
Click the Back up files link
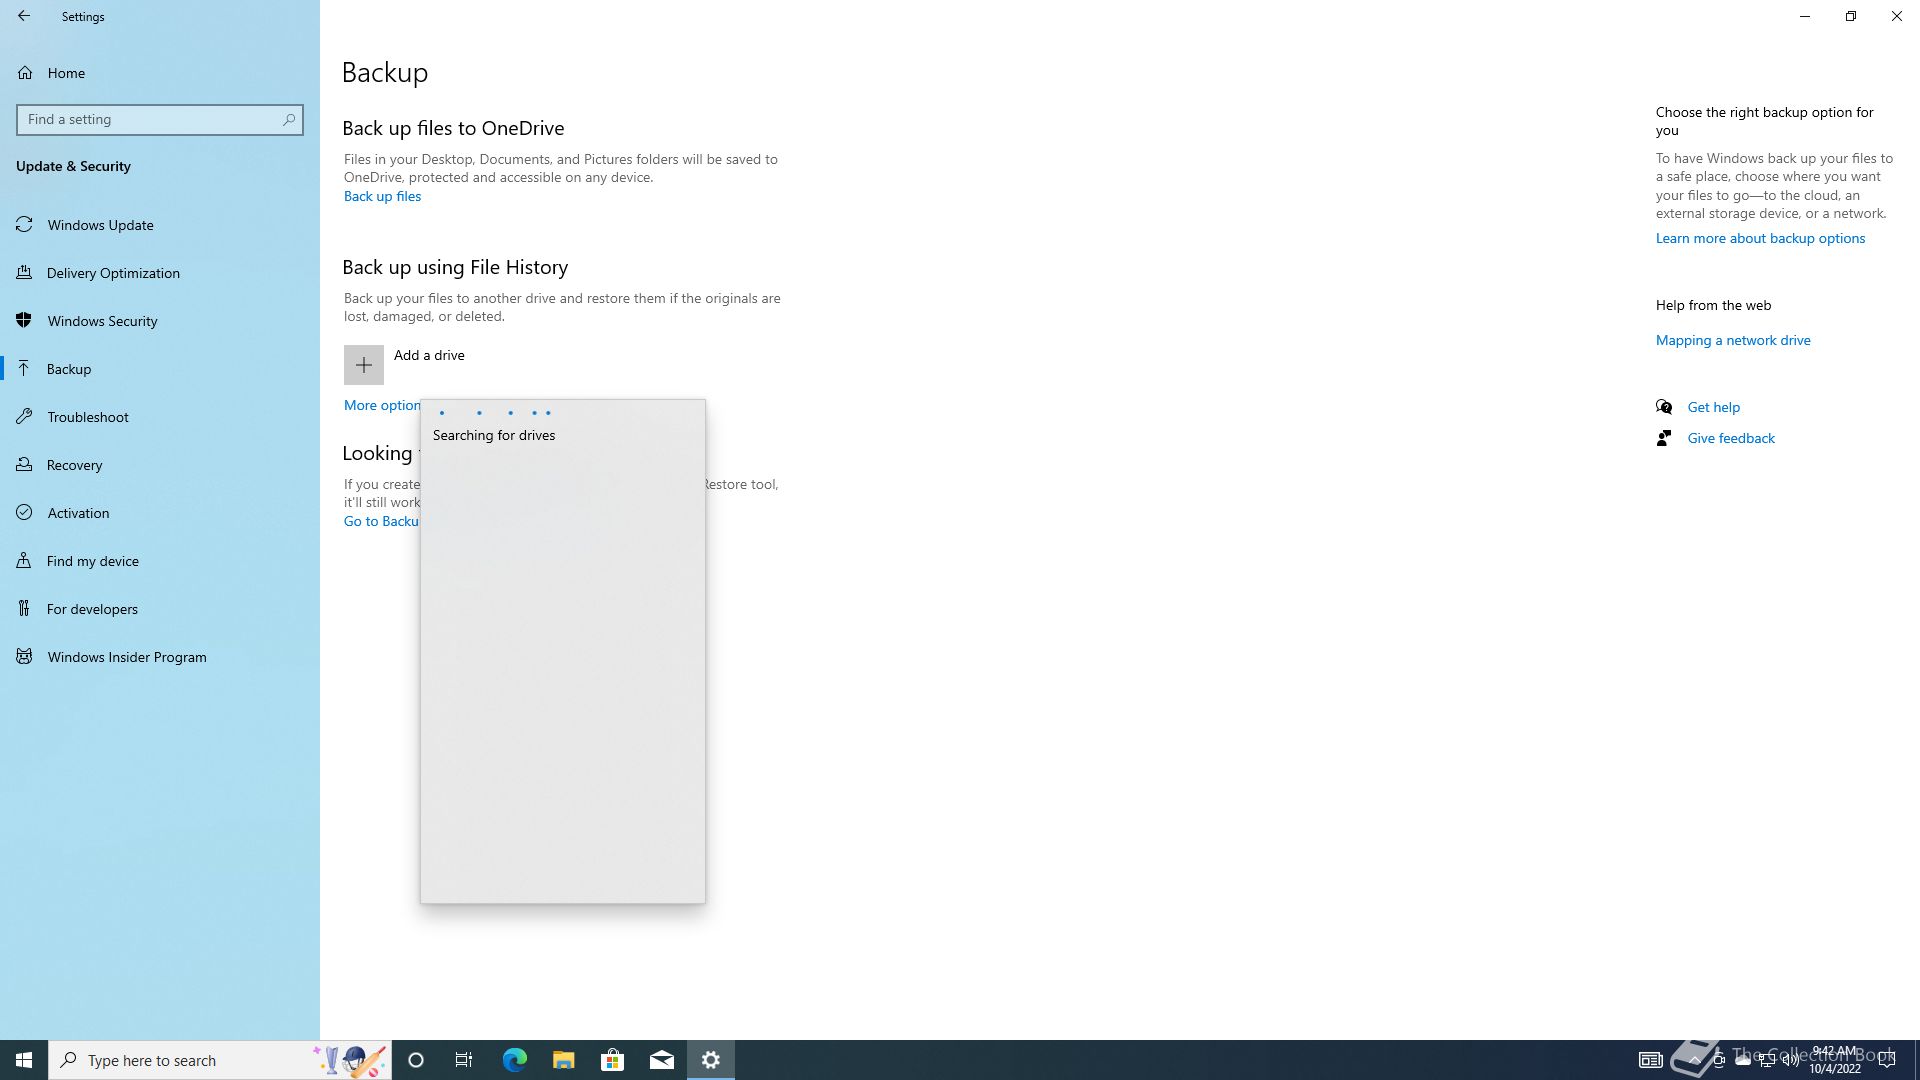click(x=382, y=196)
